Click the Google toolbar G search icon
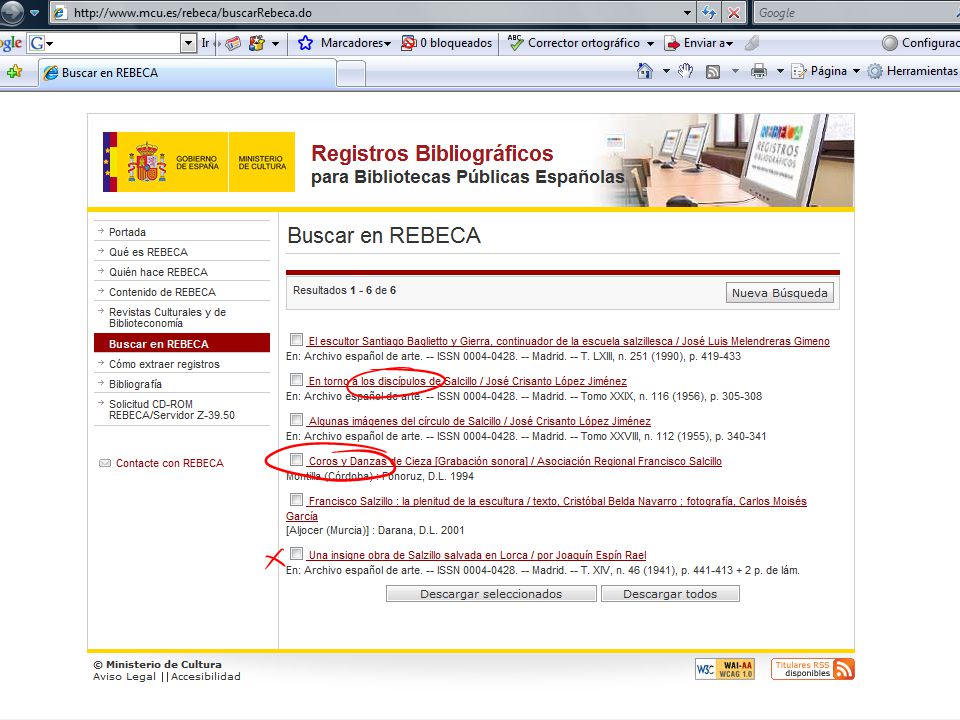Screen dimensions: 960x720 click(x=37, y=43)
